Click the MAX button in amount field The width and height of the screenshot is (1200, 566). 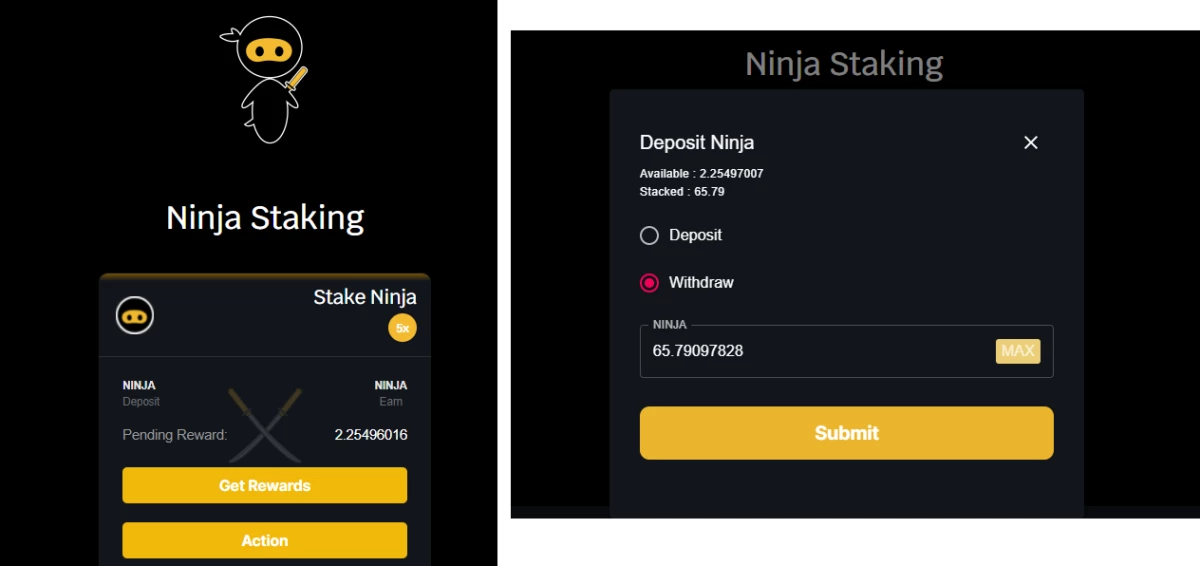1018,351
